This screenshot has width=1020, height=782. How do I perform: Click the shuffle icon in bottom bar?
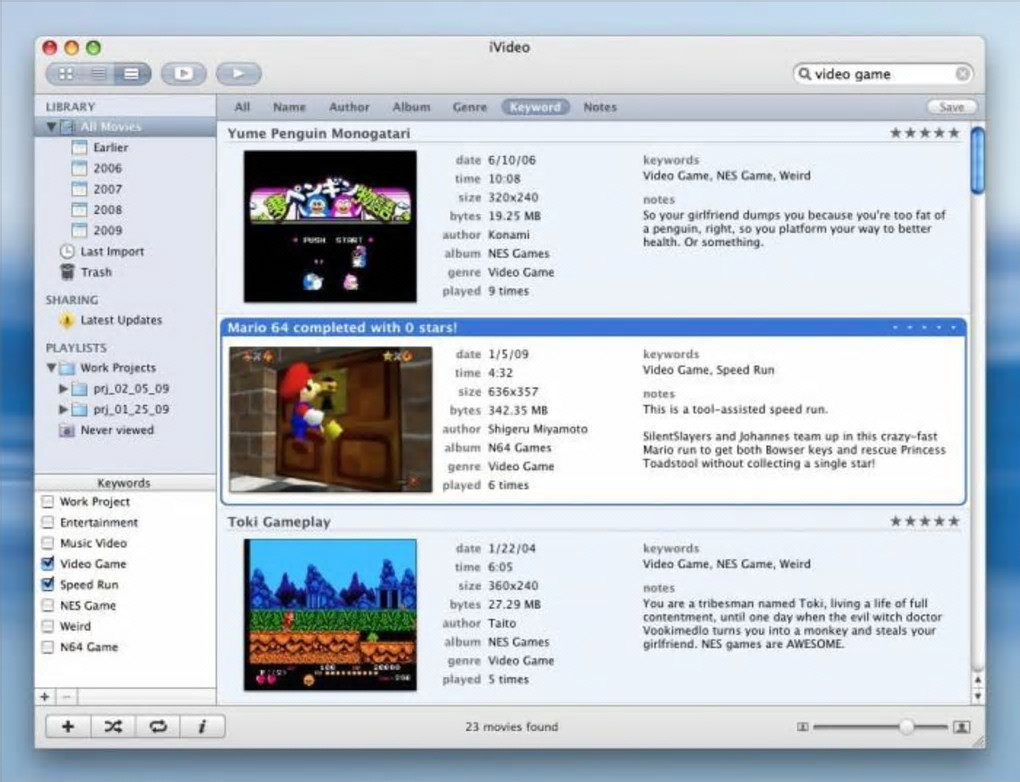[113, 727]
